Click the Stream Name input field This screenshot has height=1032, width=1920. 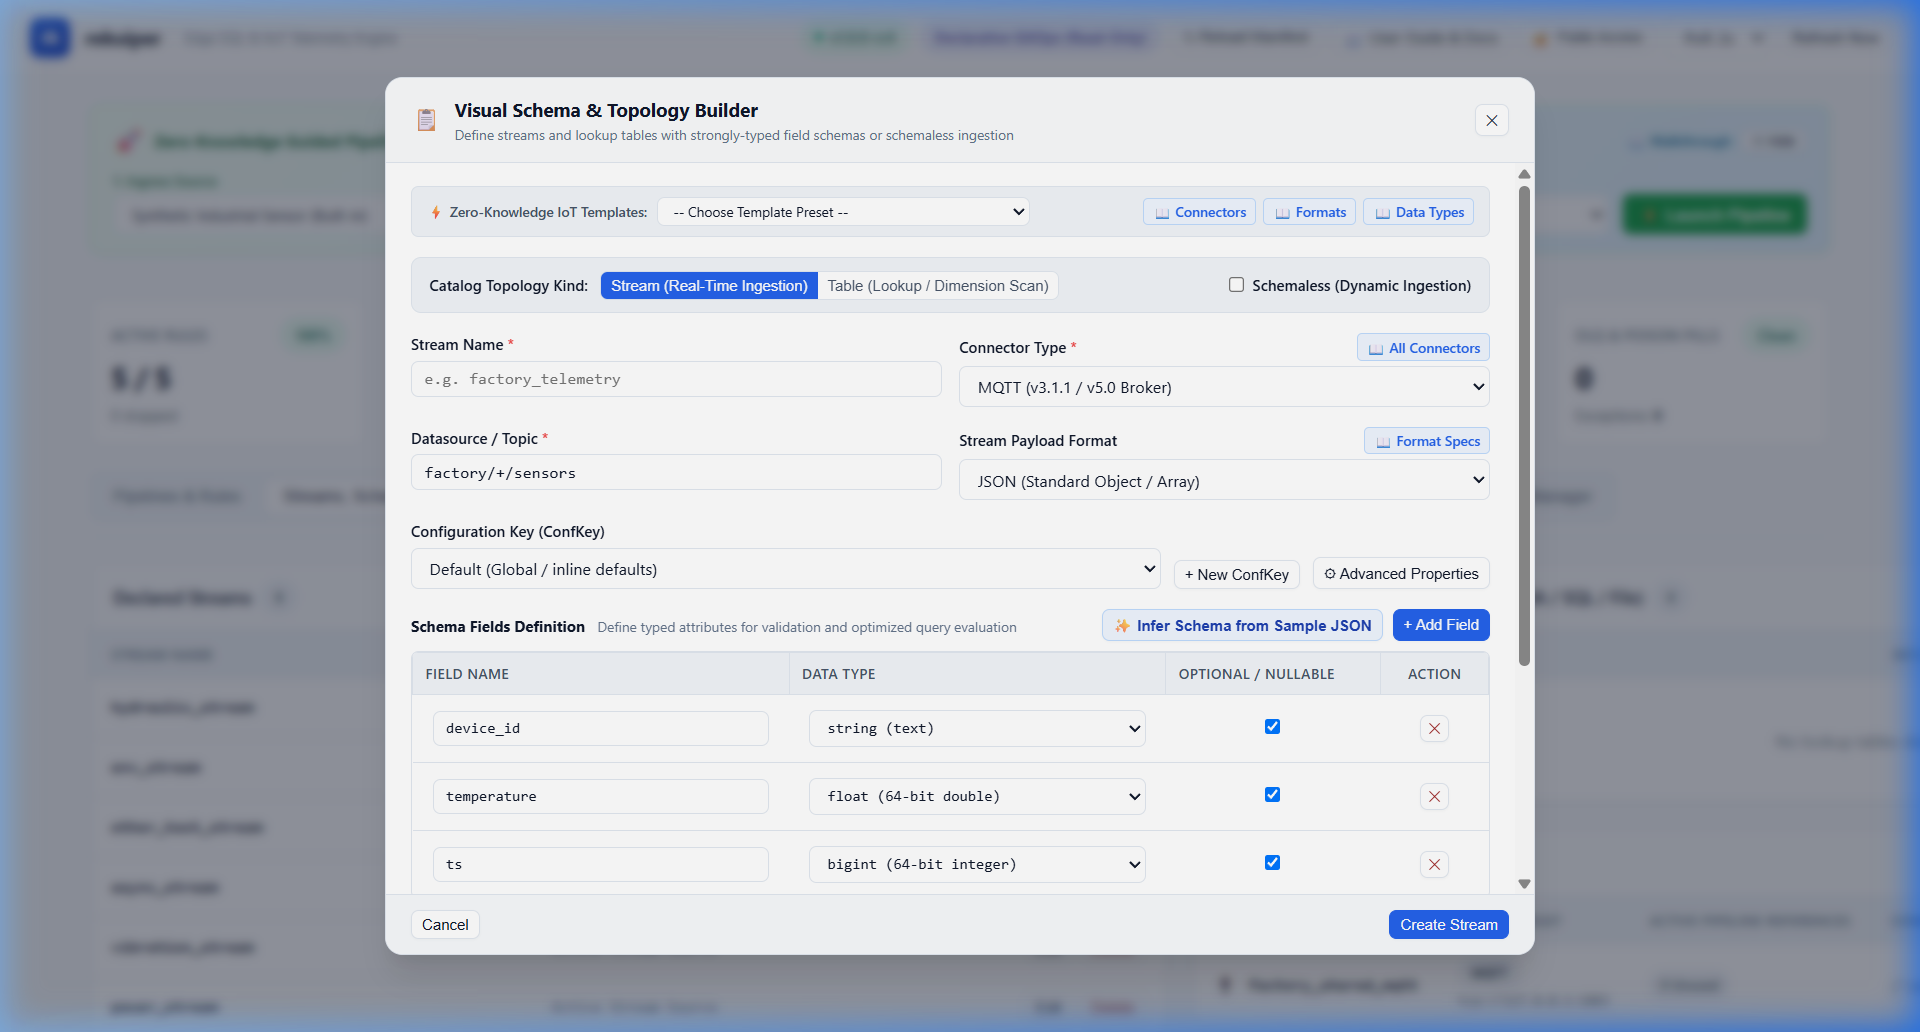(x=676, y=379)
